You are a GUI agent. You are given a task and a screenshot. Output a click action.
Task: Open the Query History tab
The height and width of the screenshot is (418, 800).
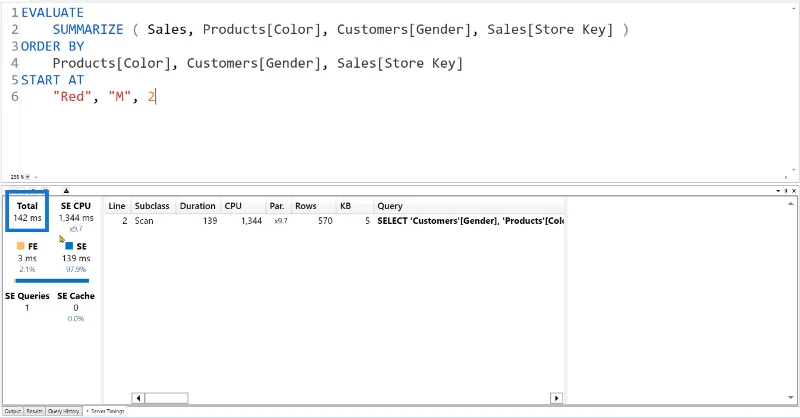coord(63,411)
